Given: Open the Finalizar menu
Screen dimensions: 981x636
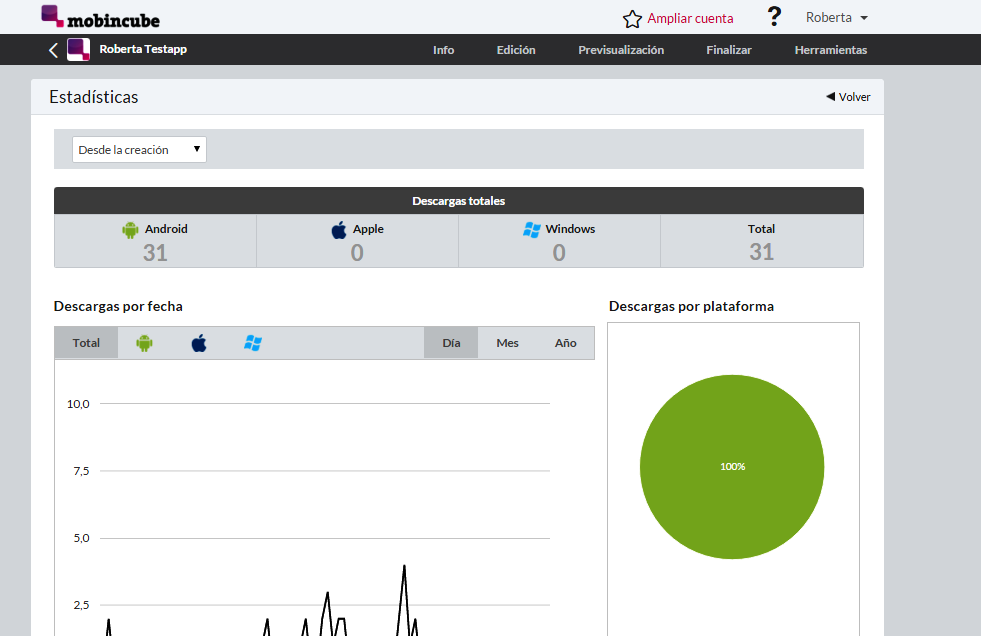Looking at the screenshot, I should [x=729, y=50].
